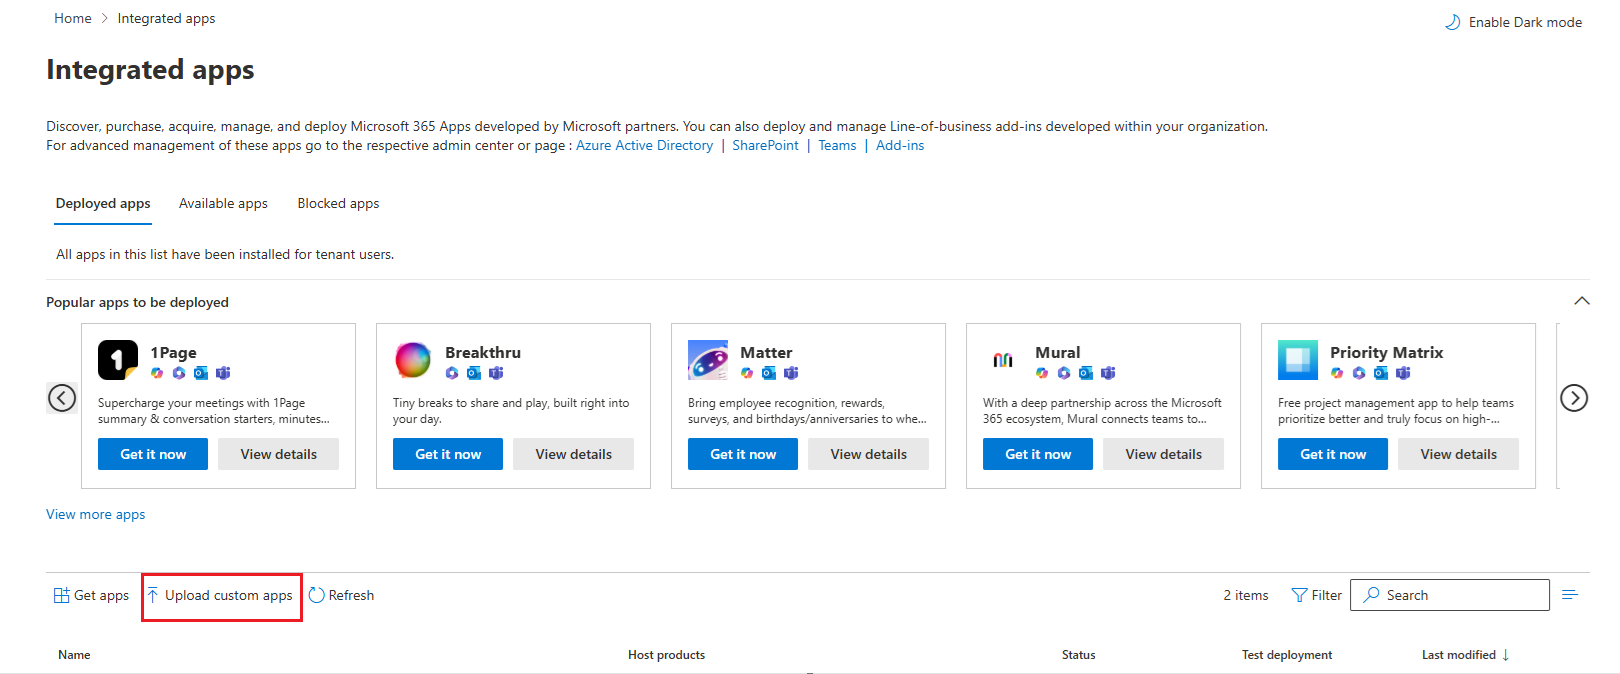Click the Teams icon under Priority Matrix
This screenshot has width=1620, height=674.
(x=1403, y=373)
